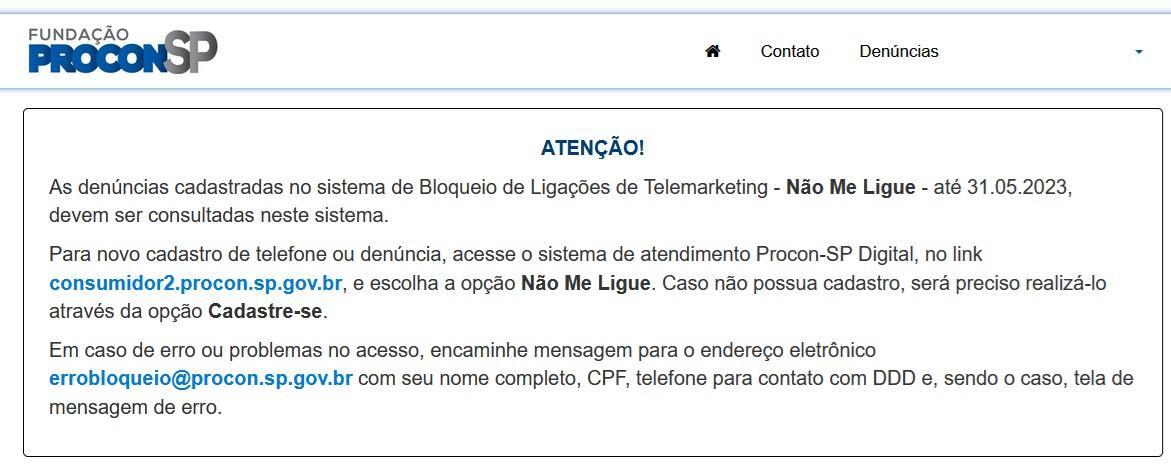The height and width of the screenshot is (469, 1171).
Task: Click the gray SP letters in logo
Action: tap(191, 52)
